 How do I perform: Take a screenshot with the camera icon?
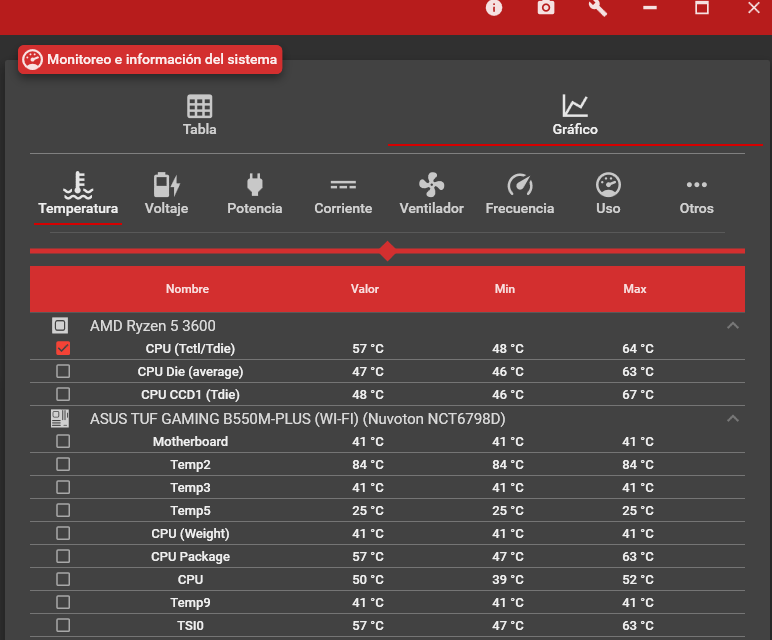(x=546, y=8)
